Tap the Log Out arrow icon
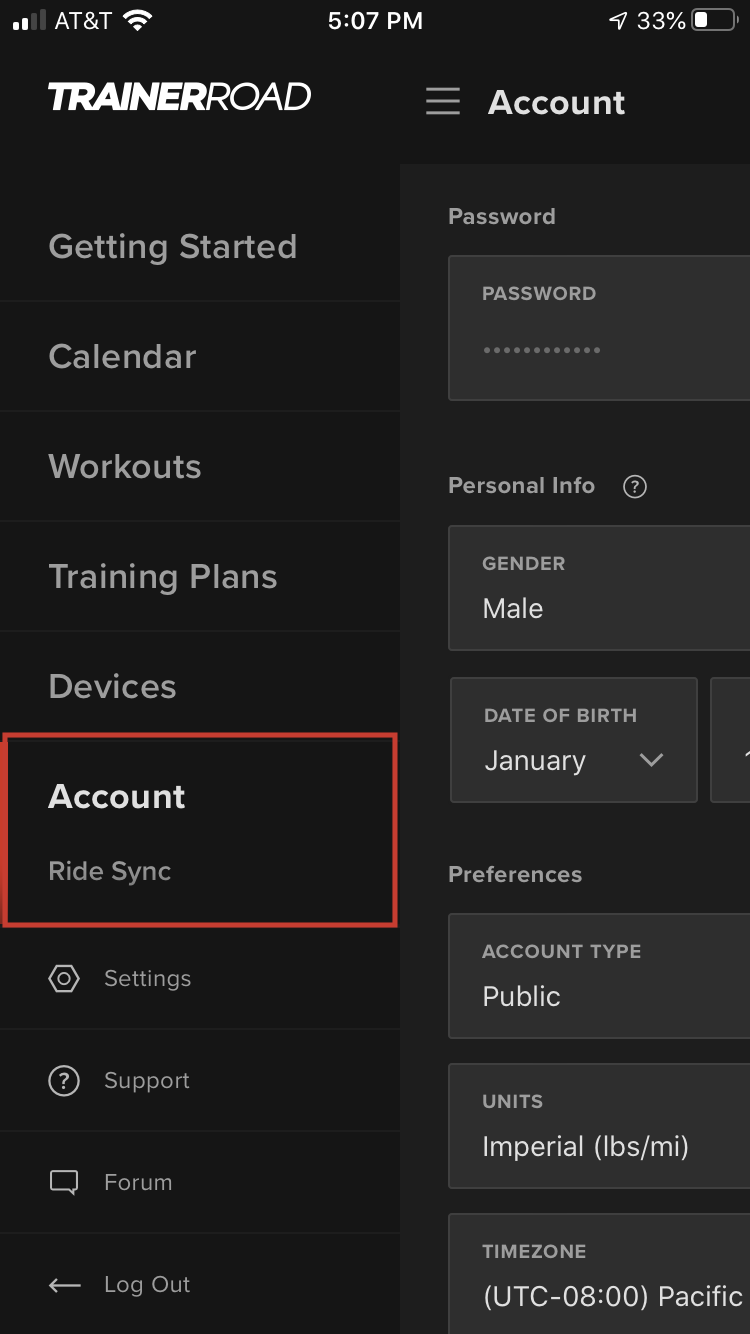 [65, 1285]
